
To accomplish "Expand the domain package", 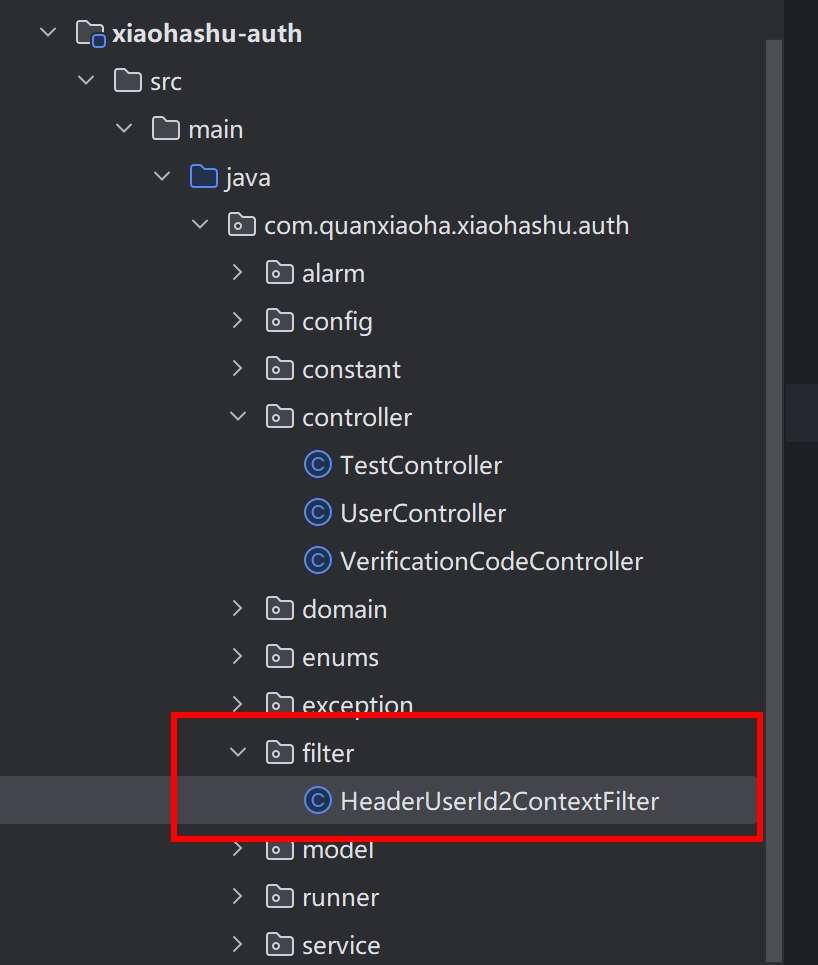I will (x=237, y=608).
